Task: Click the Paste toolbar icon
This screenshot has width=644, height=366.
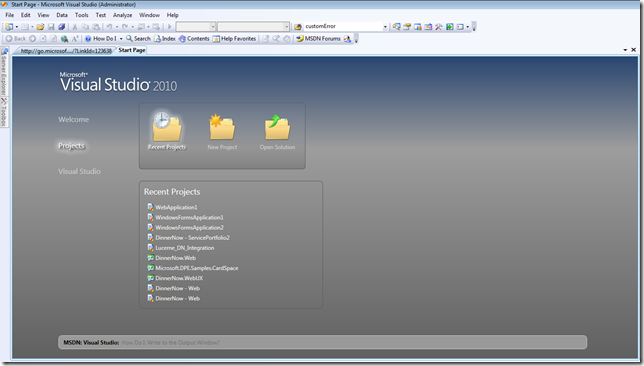Action: (96, 27)
